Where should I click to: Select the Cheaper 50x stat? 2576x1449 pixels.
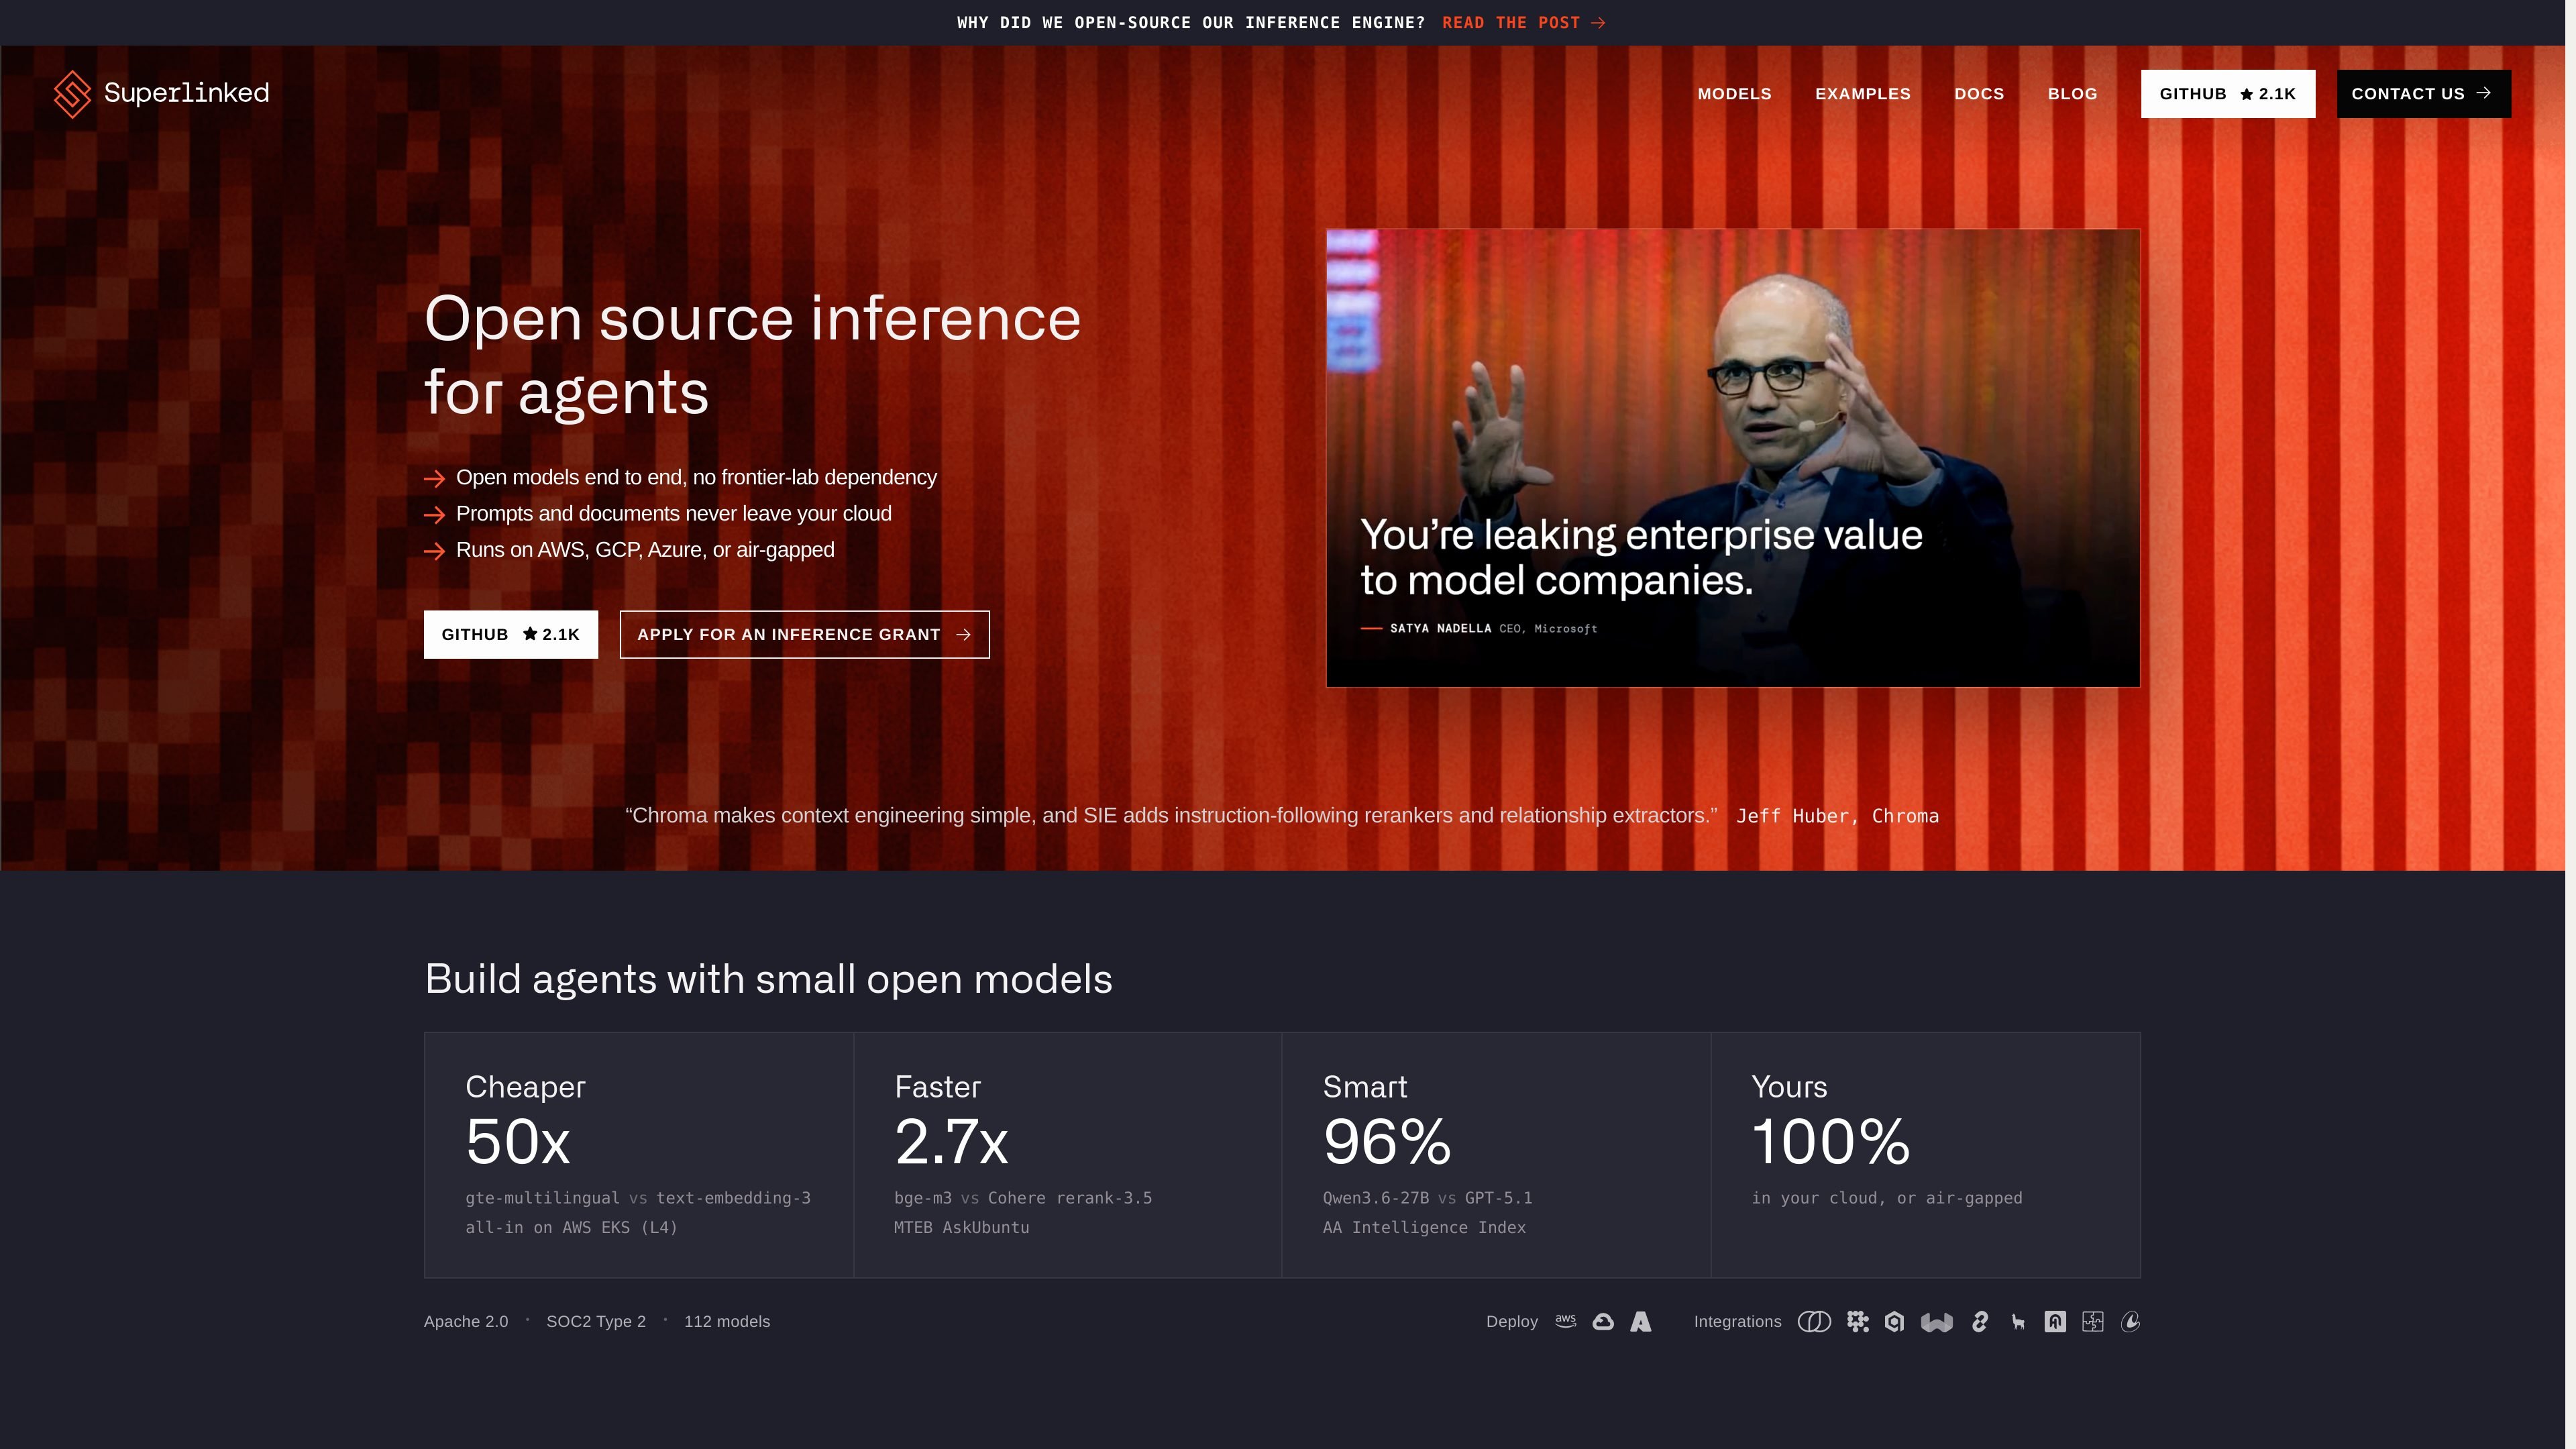point(639,1154)
